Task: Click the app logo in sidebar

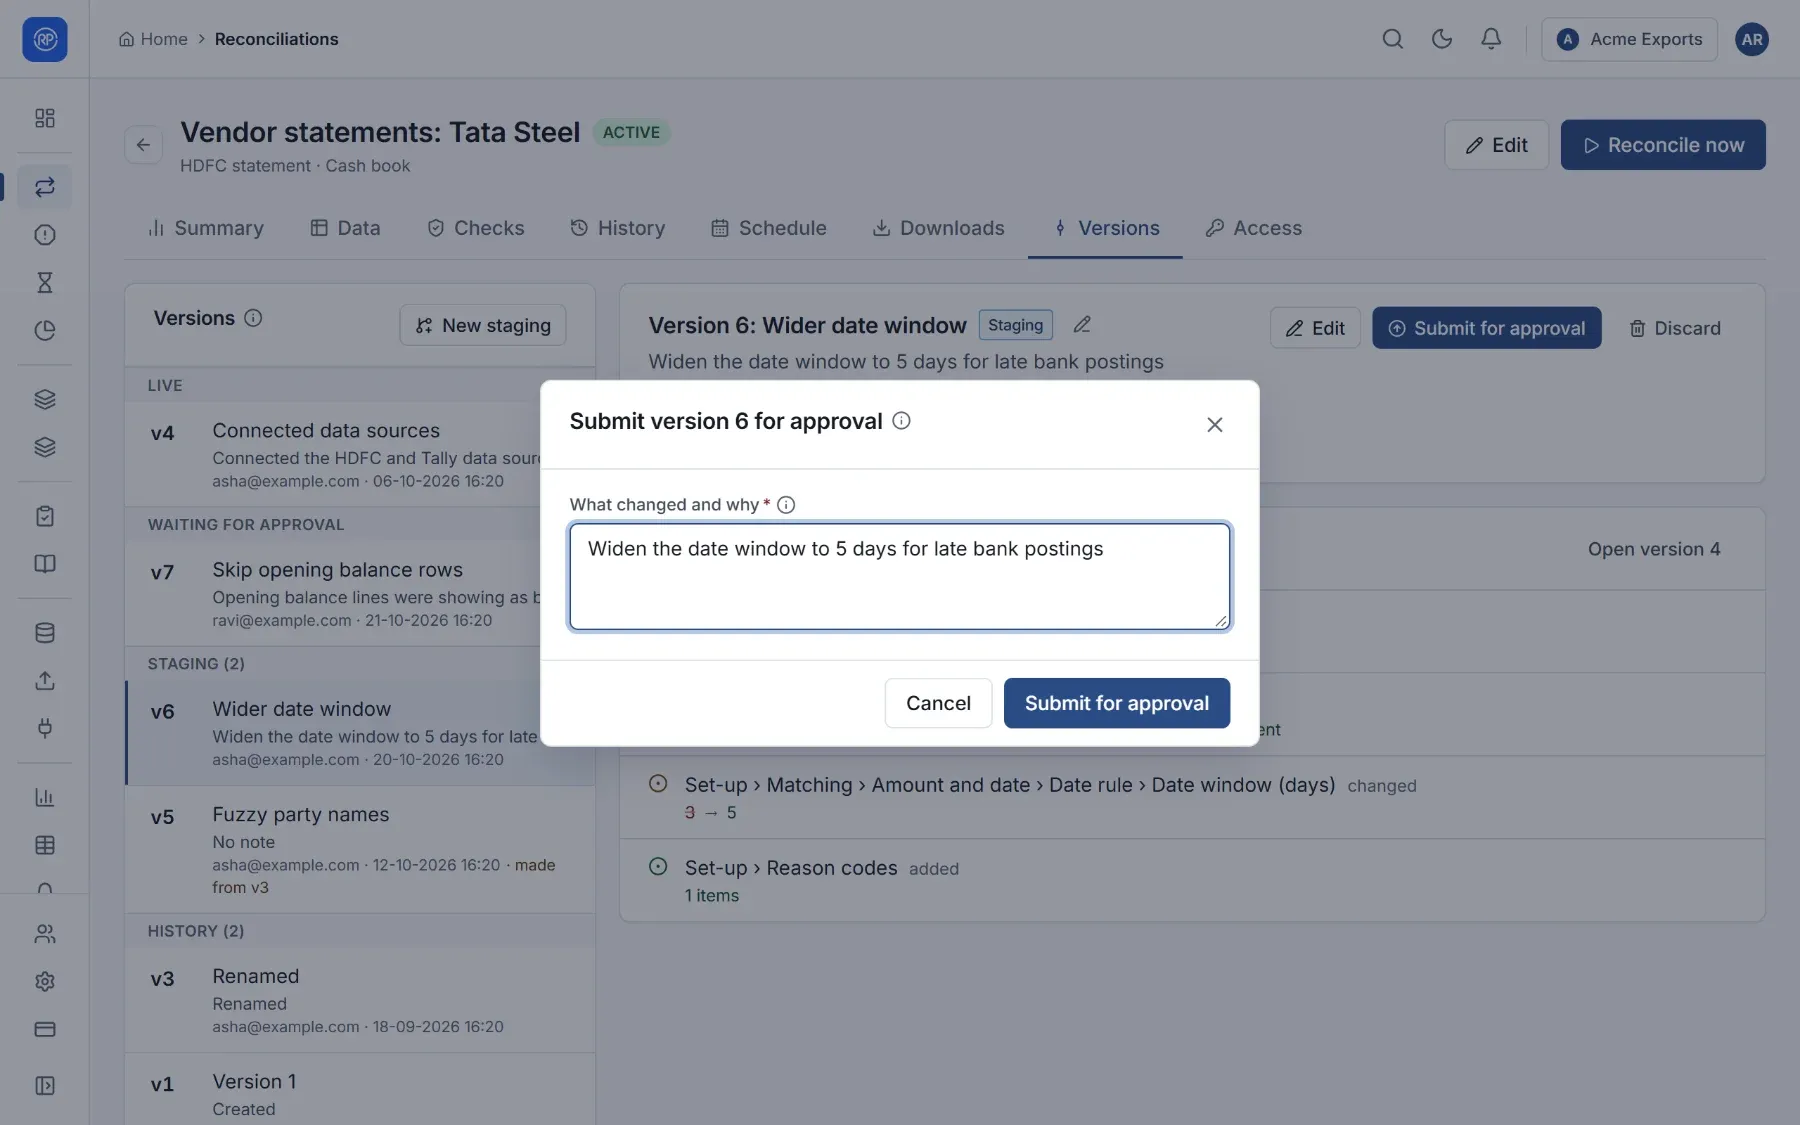Action: pyautogui.click(x=44, y=39)
